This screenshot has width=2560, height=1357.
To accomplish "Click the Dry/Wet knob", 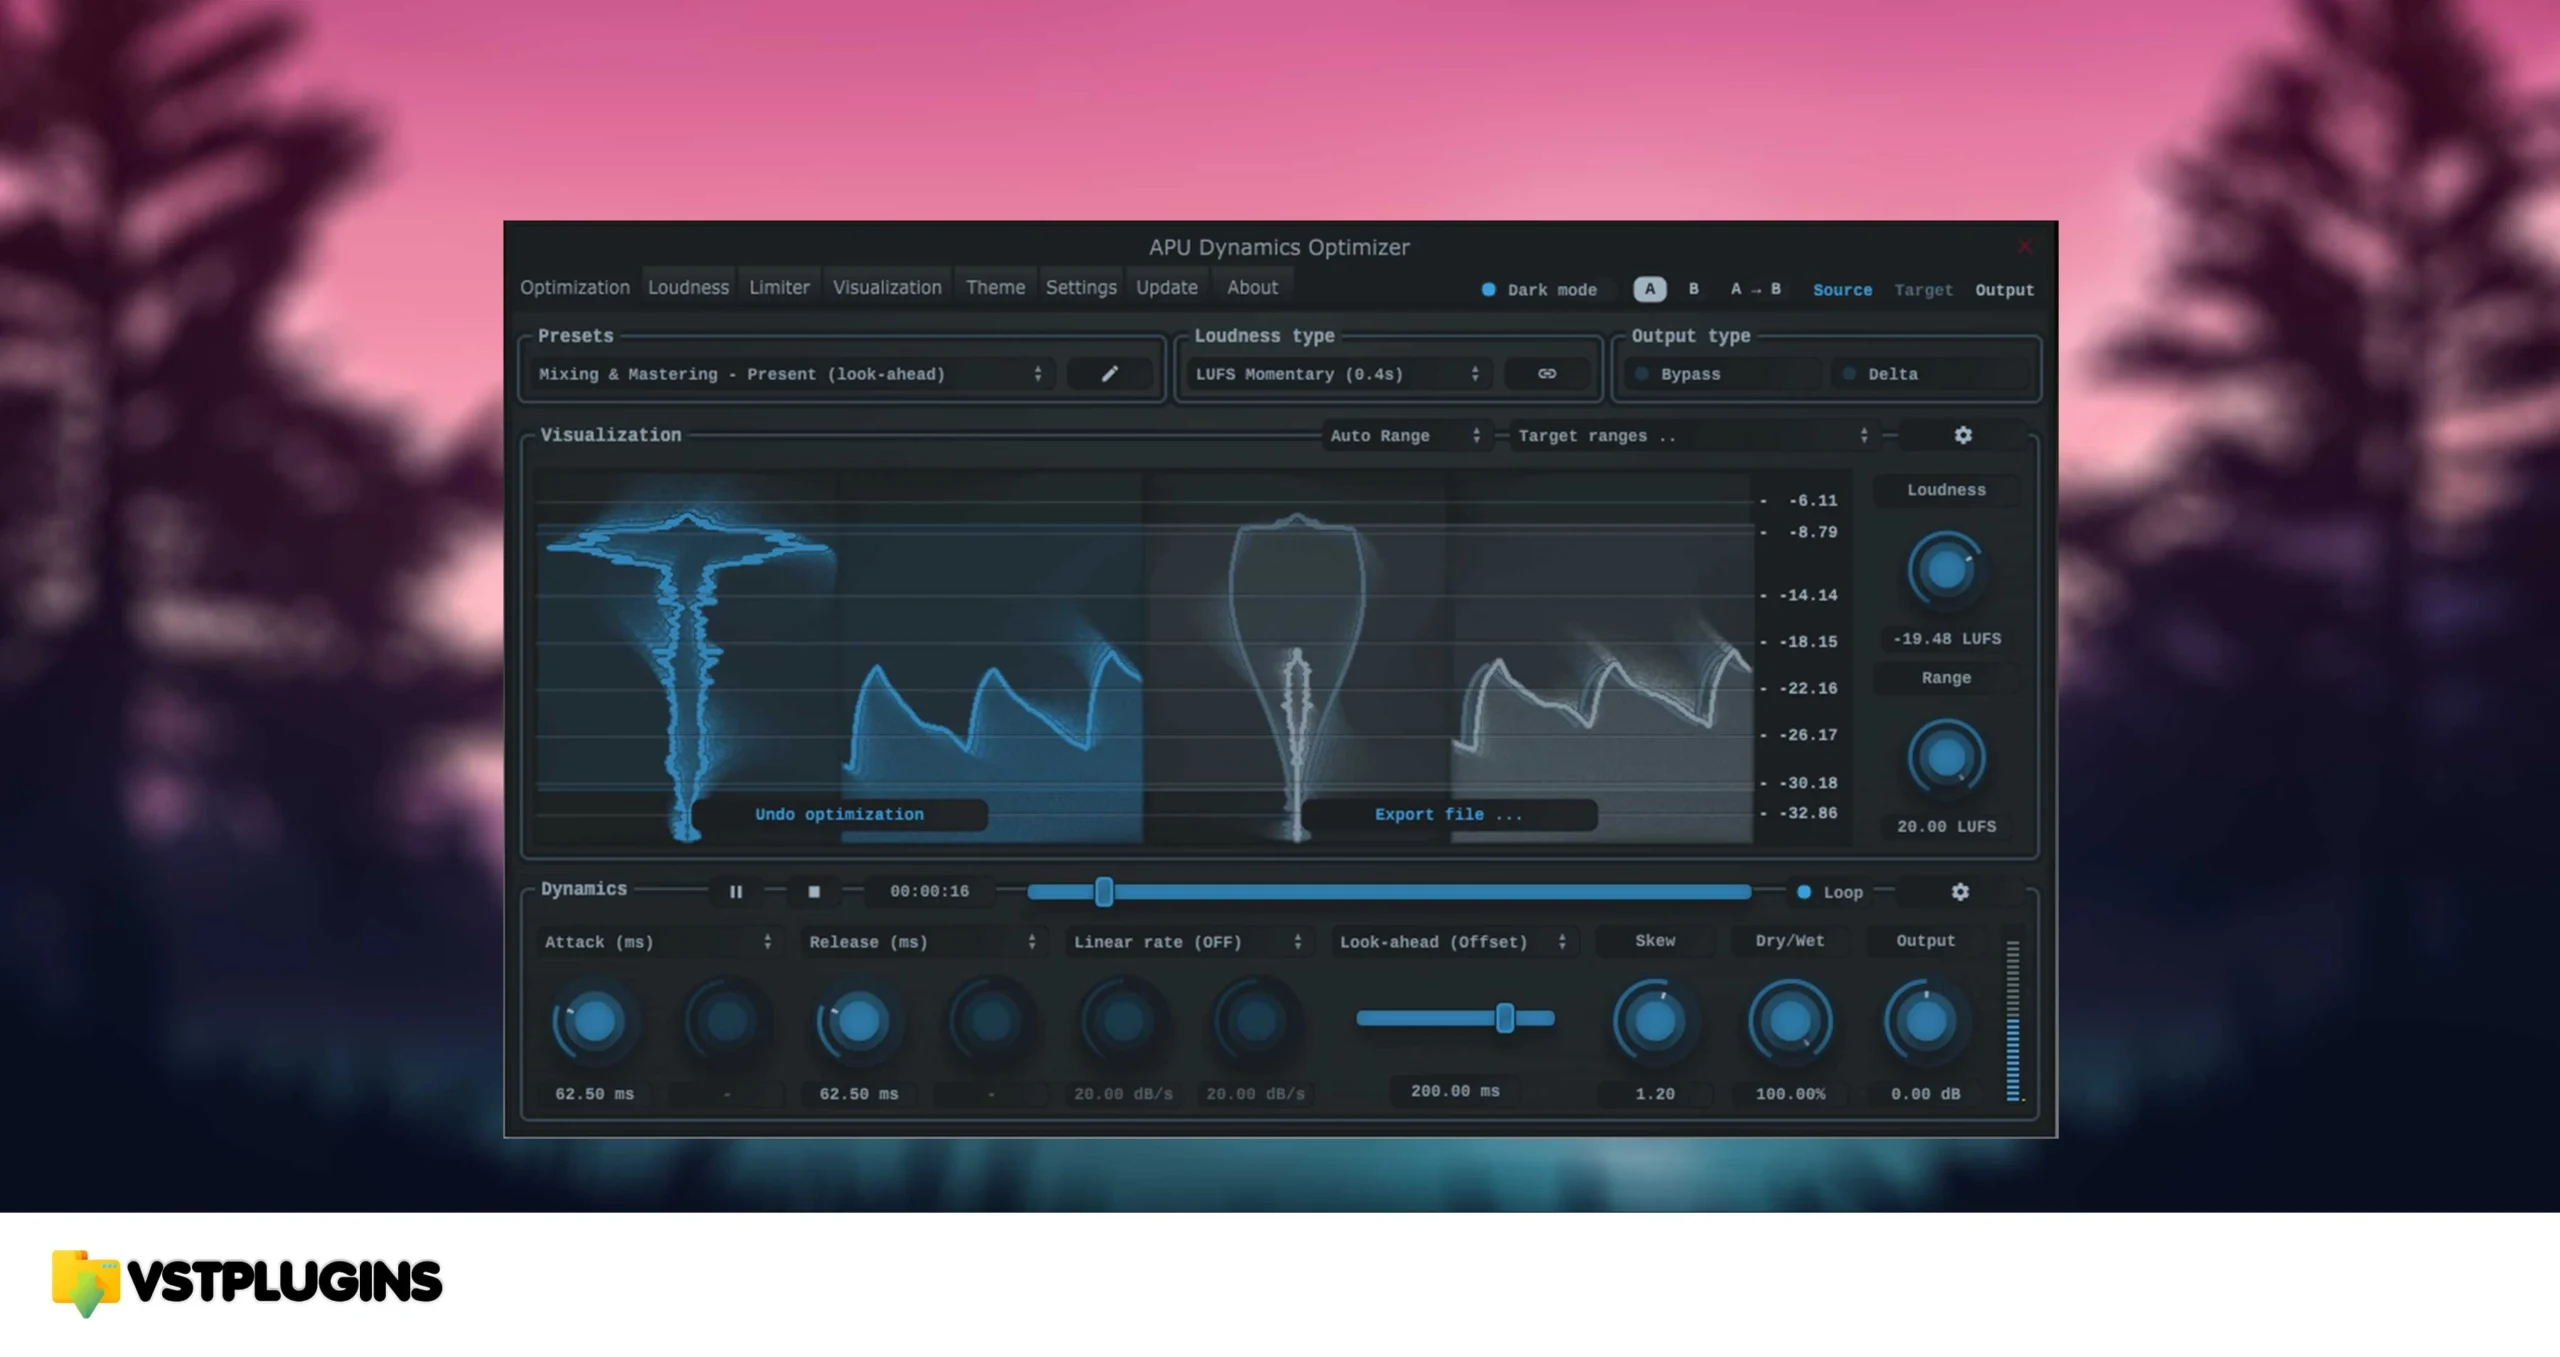I will pyautogui.click(x=1790, y=1022).
